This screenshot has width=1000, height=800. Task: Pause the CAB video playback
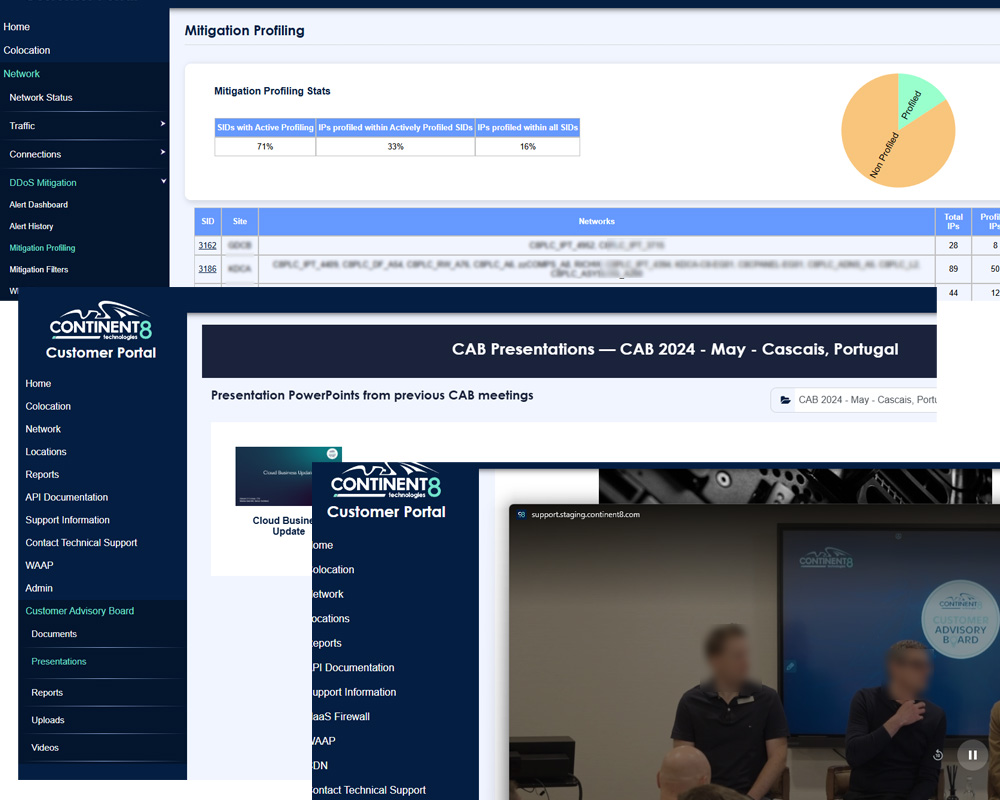972,755
